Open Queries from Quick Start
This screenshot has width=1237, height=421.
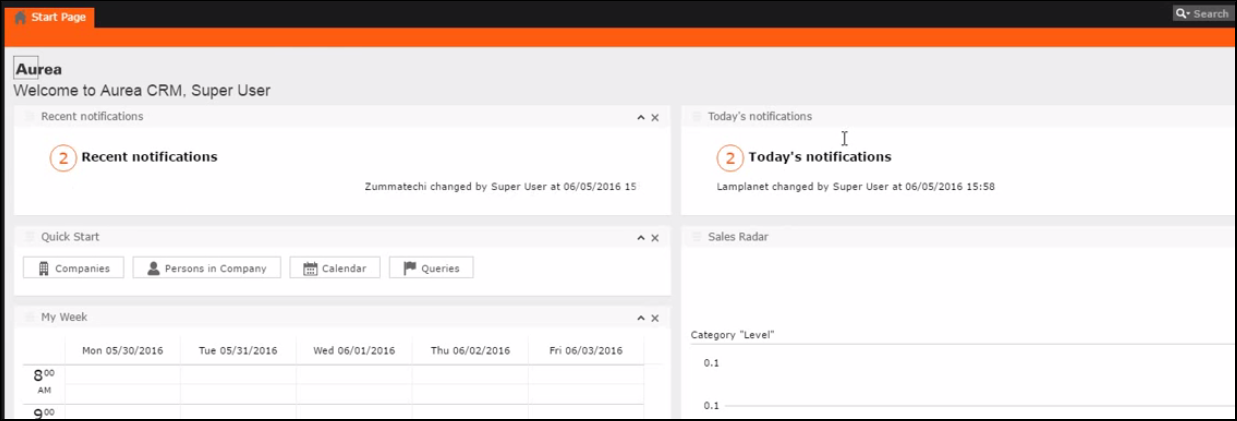[x=431, y=268]
